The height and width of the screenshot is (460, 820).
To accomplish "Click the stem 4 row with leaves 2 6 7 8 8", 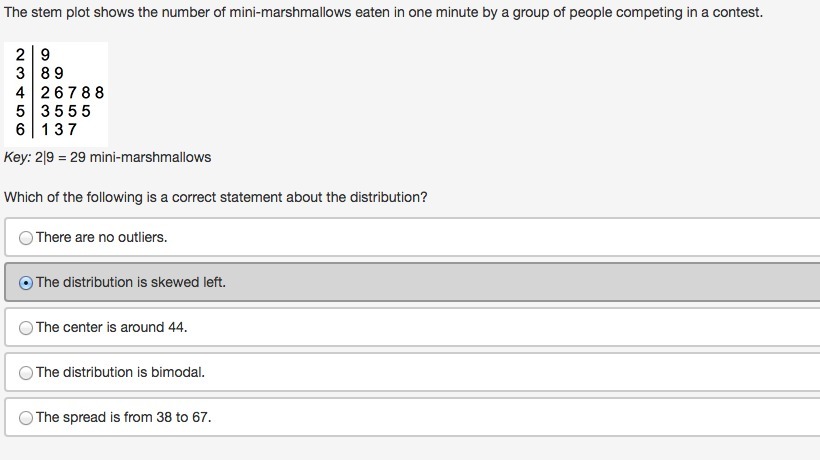I will 72,93.
